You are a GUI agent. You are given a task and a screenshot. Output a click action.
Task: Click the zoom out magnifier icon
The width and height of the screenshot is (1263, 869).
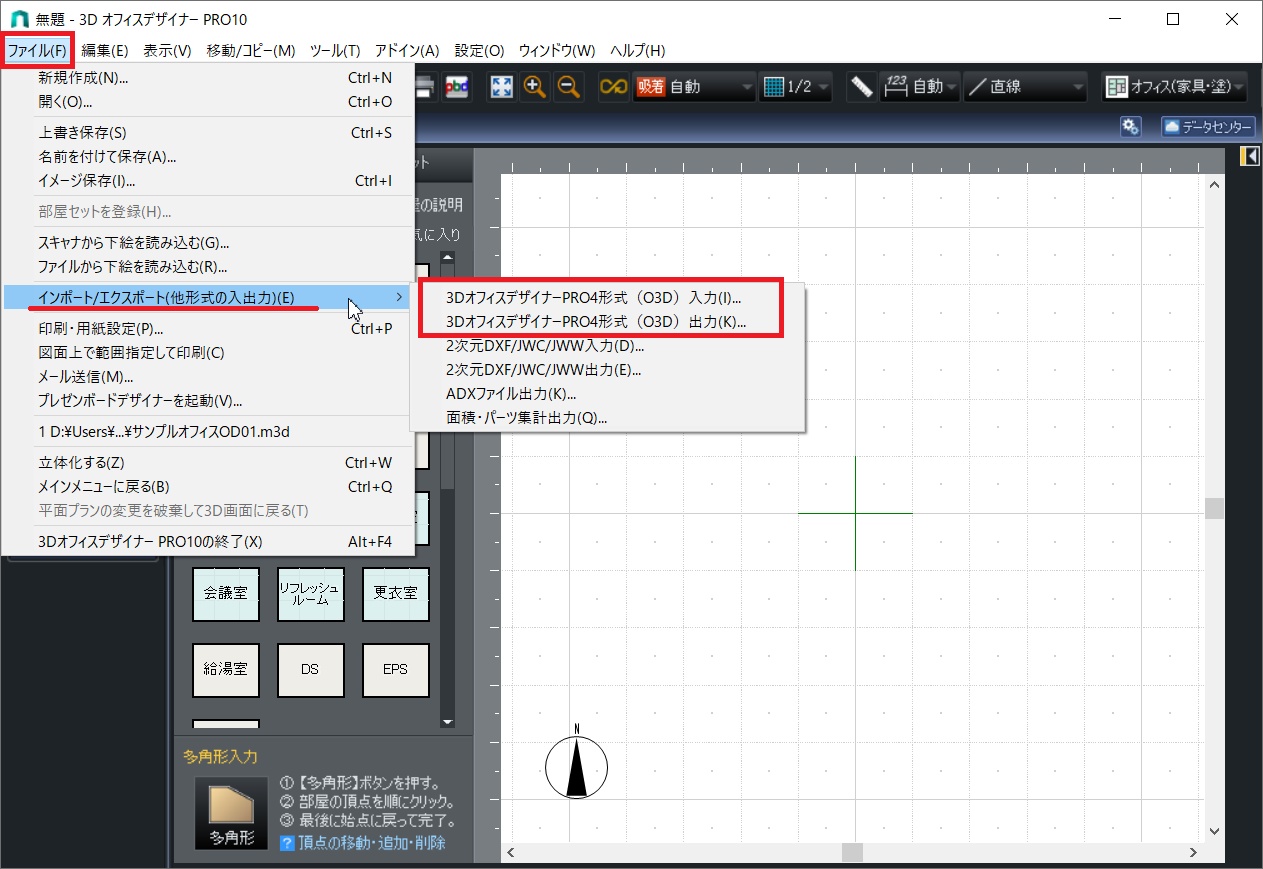tap(569, 87)
